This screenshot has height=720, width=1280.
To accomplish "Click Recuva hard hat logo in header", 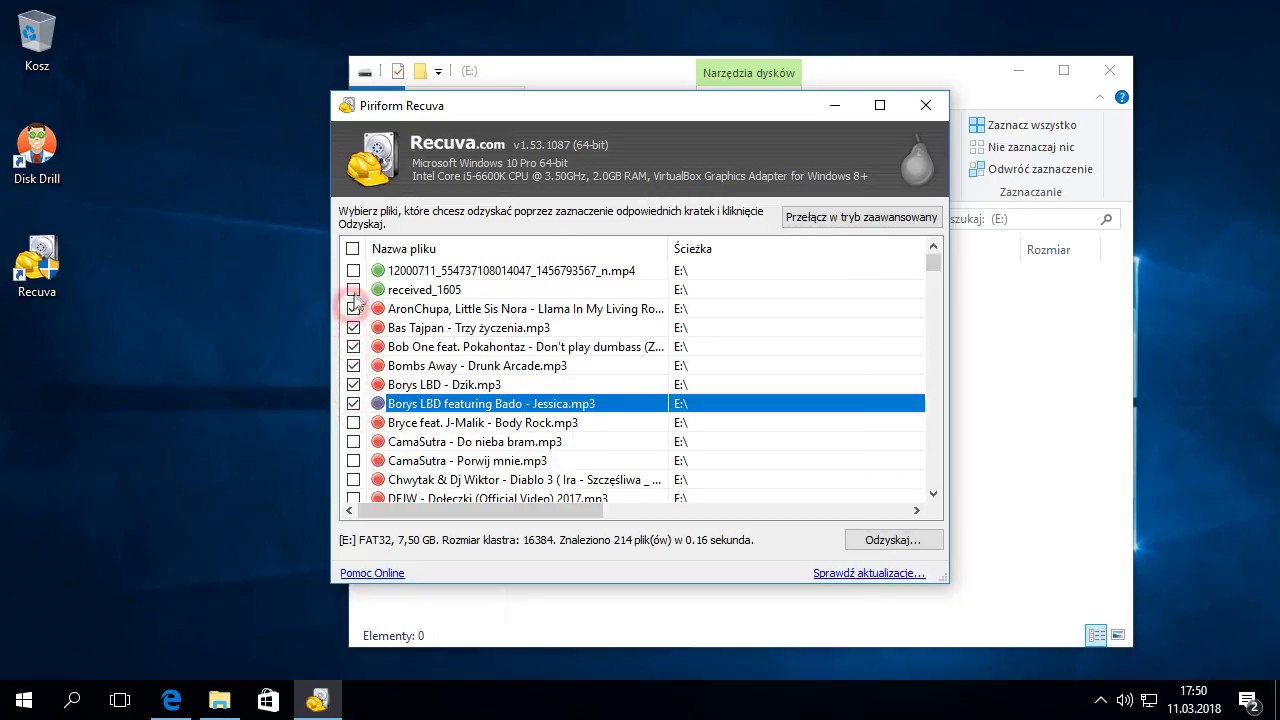I will [x=372, y=160].
